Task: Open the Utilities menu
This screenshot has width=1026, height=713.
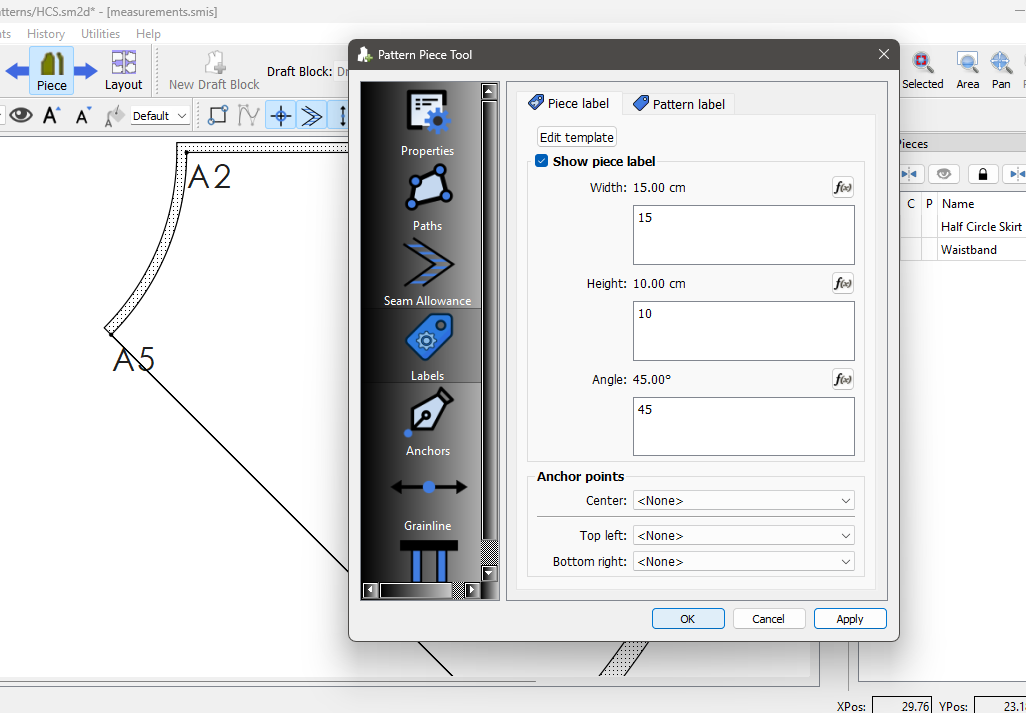Action: click(x=100, y=34)
